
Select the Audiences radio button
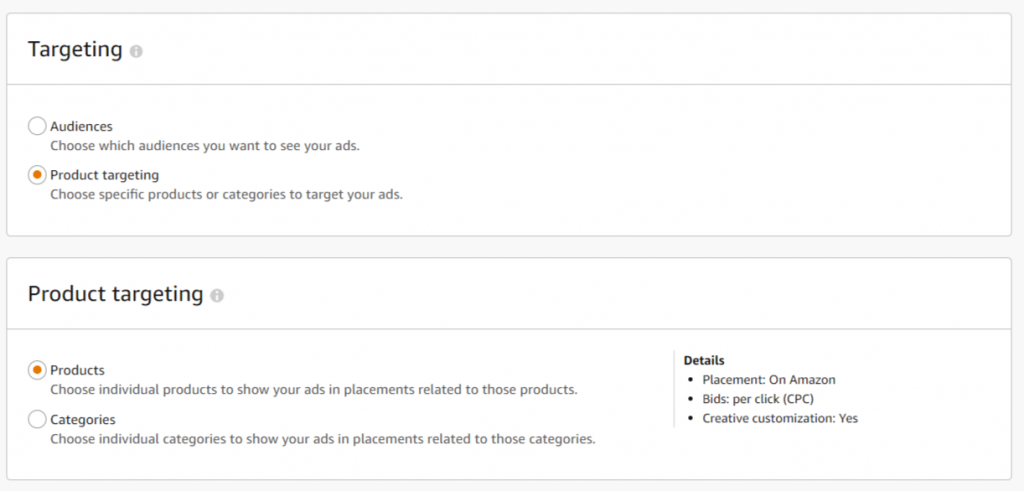coord(37,126)
